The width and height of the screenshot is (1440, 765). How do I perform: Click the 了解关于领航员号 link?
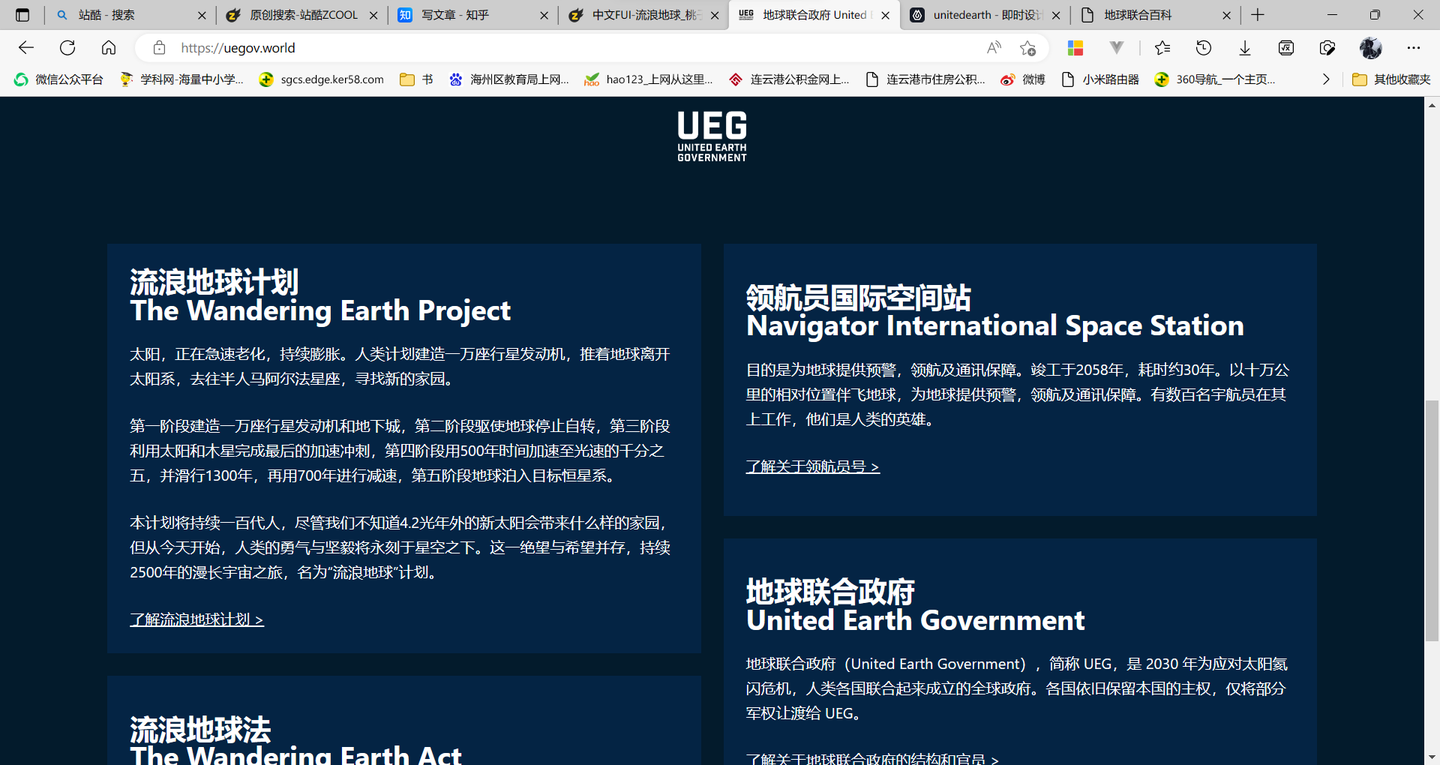[814, 466]
